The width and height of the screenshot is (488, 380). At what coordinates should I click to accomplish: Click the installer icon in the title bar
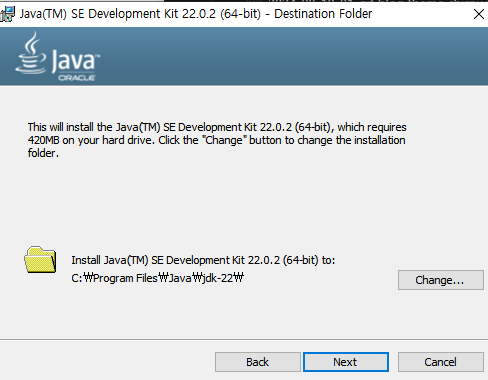(7, 14)
